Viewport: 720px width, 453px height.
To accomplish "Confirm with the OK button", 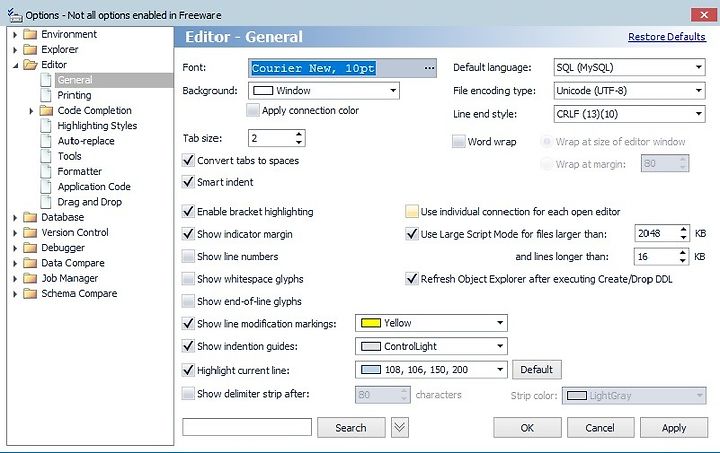I will [x=527, y=428].
